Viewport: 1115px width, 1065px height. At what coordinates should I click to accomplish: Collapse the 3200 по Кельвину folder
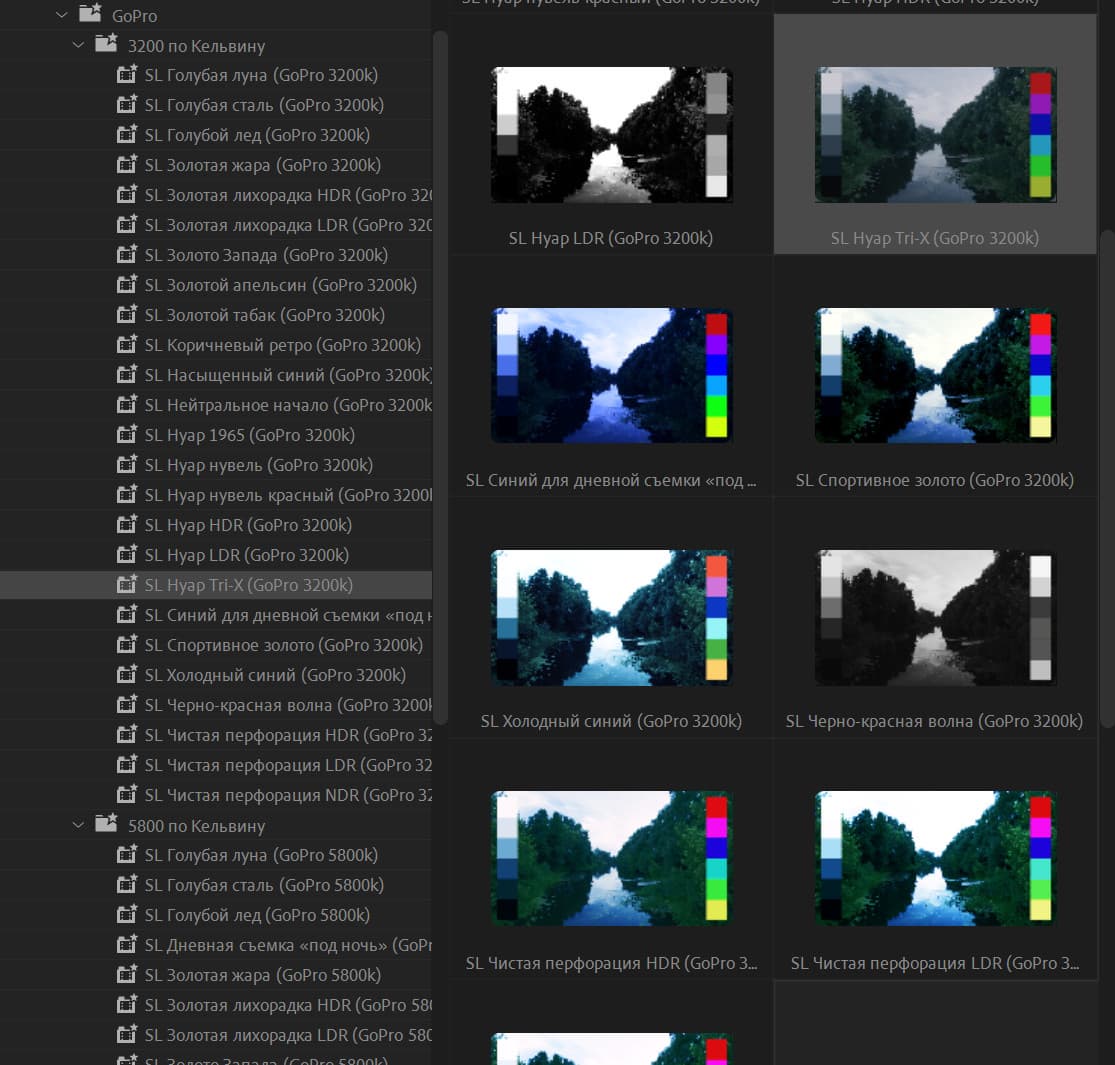click(78, 45)
